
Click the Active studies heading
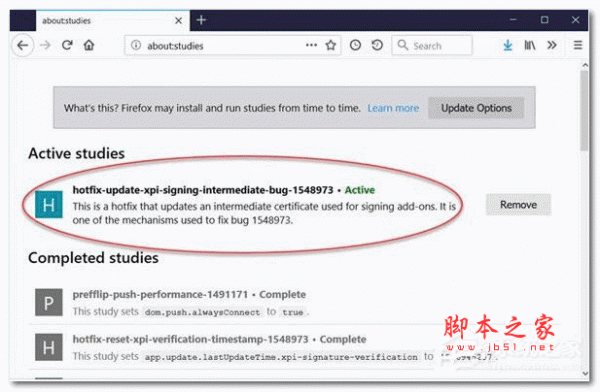tap(77, 153)
